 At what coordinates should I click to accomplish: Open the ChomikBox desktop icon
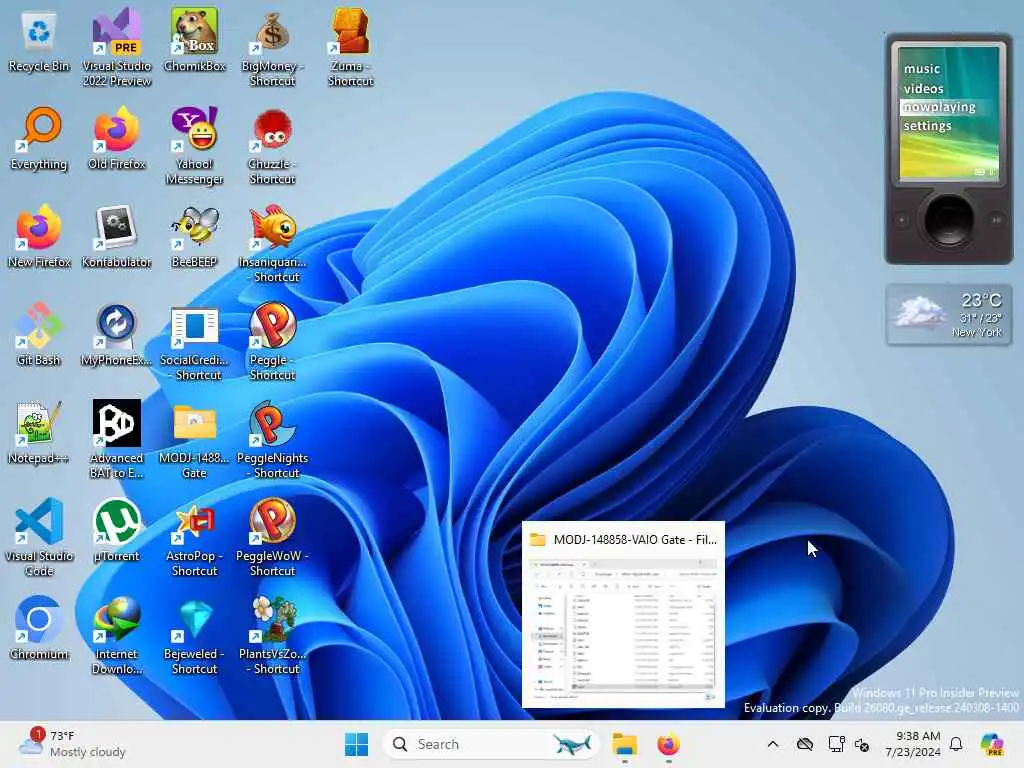pyautogui.click(x=195, y=41)
